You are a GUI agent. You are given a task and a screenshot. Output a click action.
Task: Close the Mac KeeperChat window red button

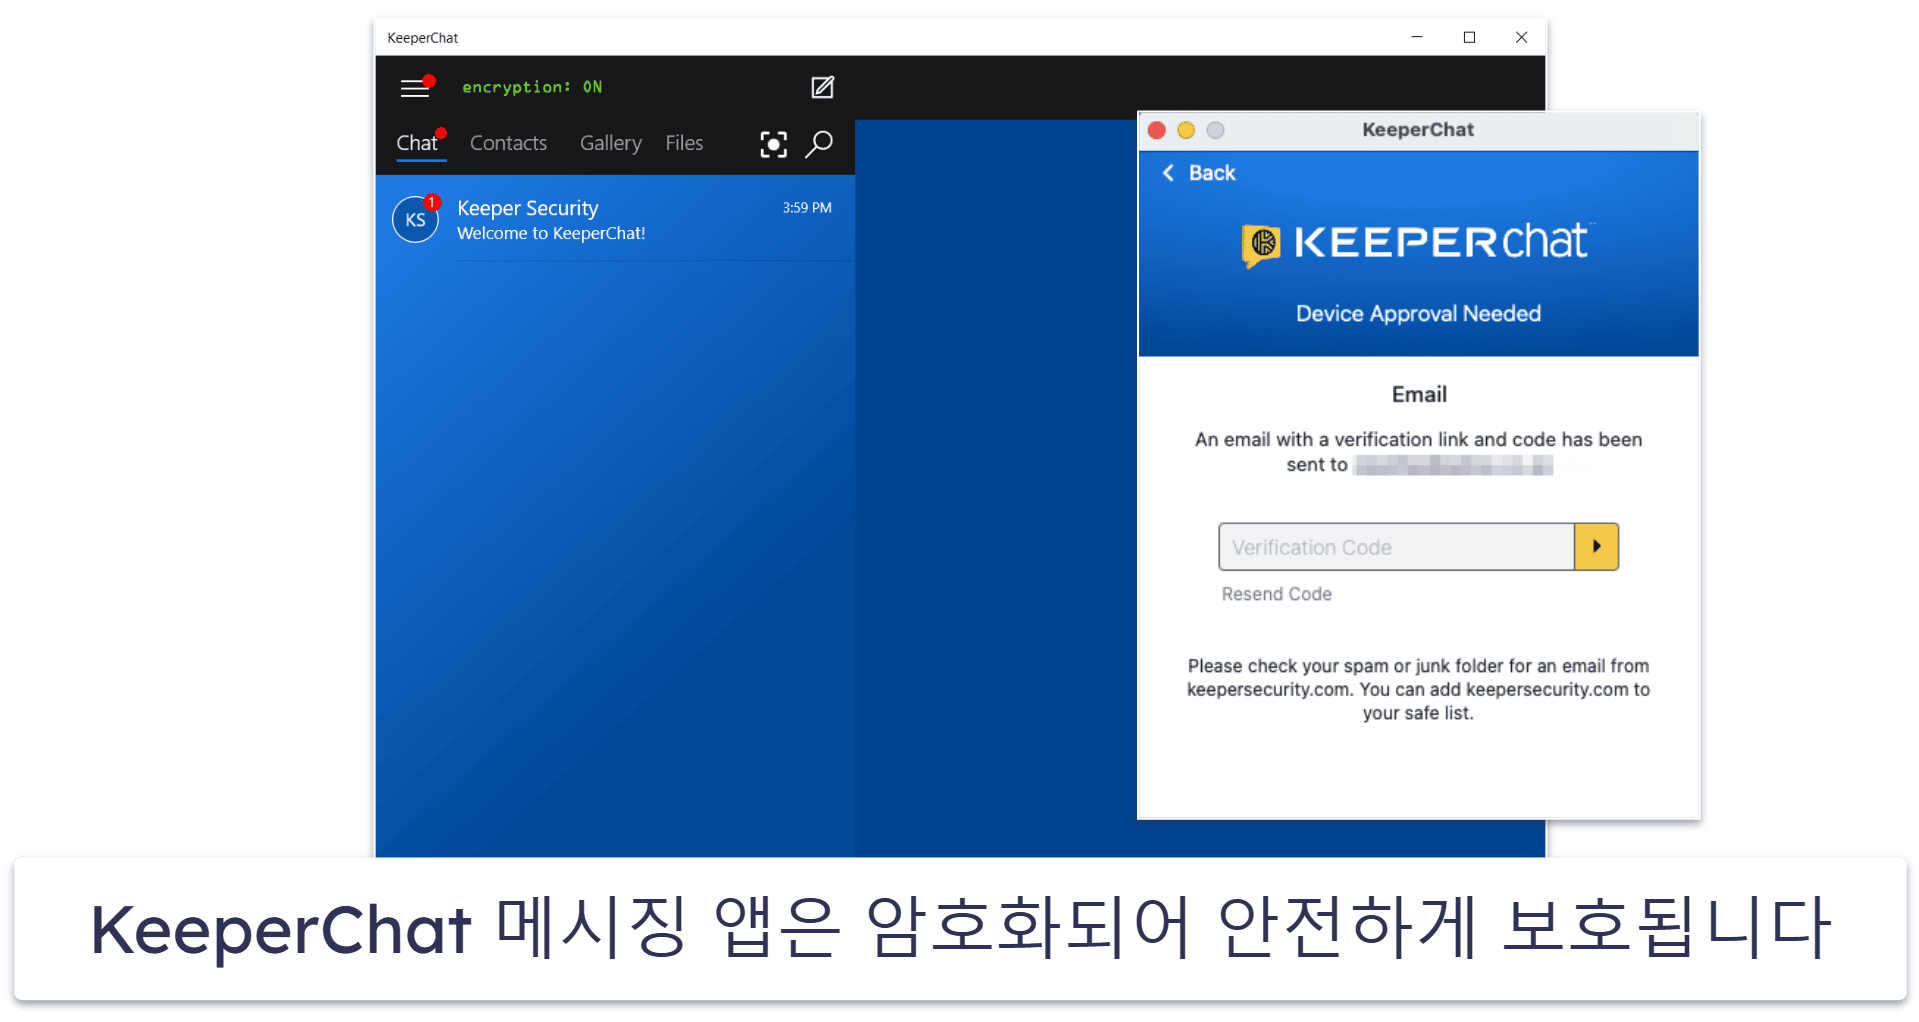[1157, 130]
